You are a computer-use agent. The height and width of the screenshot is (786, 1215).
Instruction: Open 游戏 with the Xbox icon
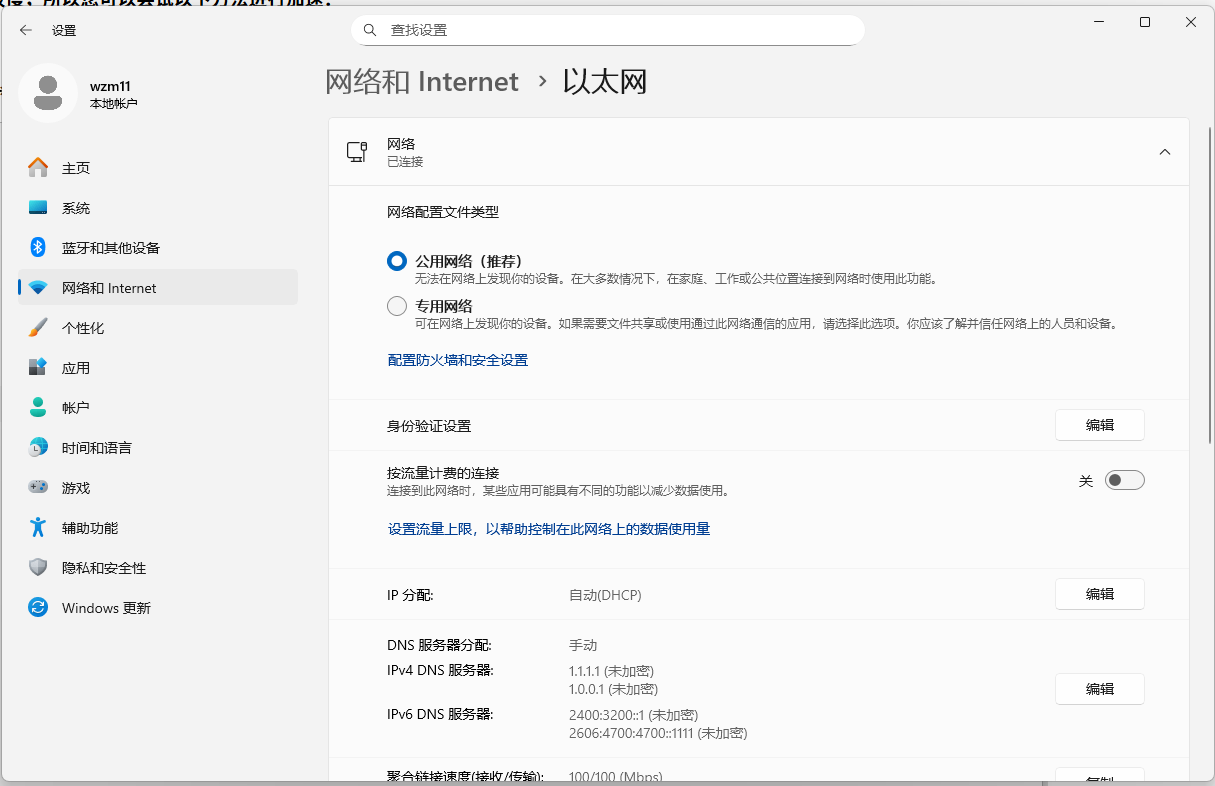37,487
